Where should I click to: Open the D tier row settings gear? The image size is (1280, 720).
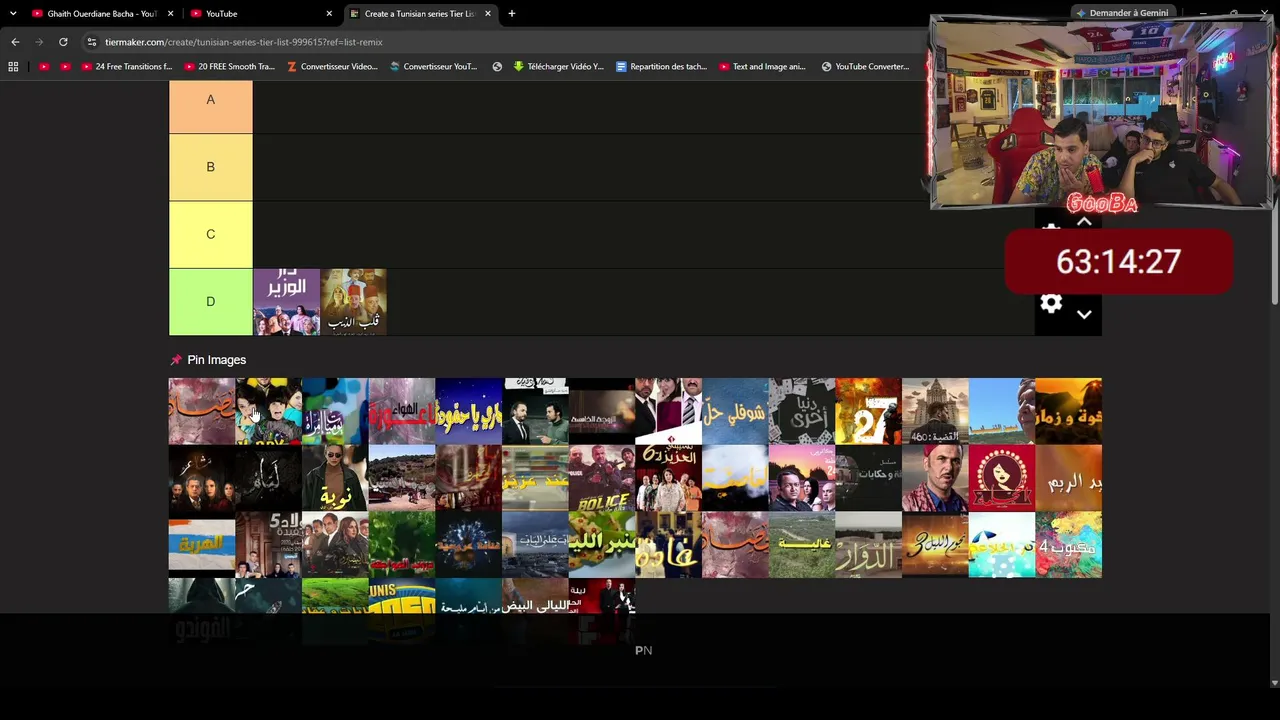(1050, 303)
